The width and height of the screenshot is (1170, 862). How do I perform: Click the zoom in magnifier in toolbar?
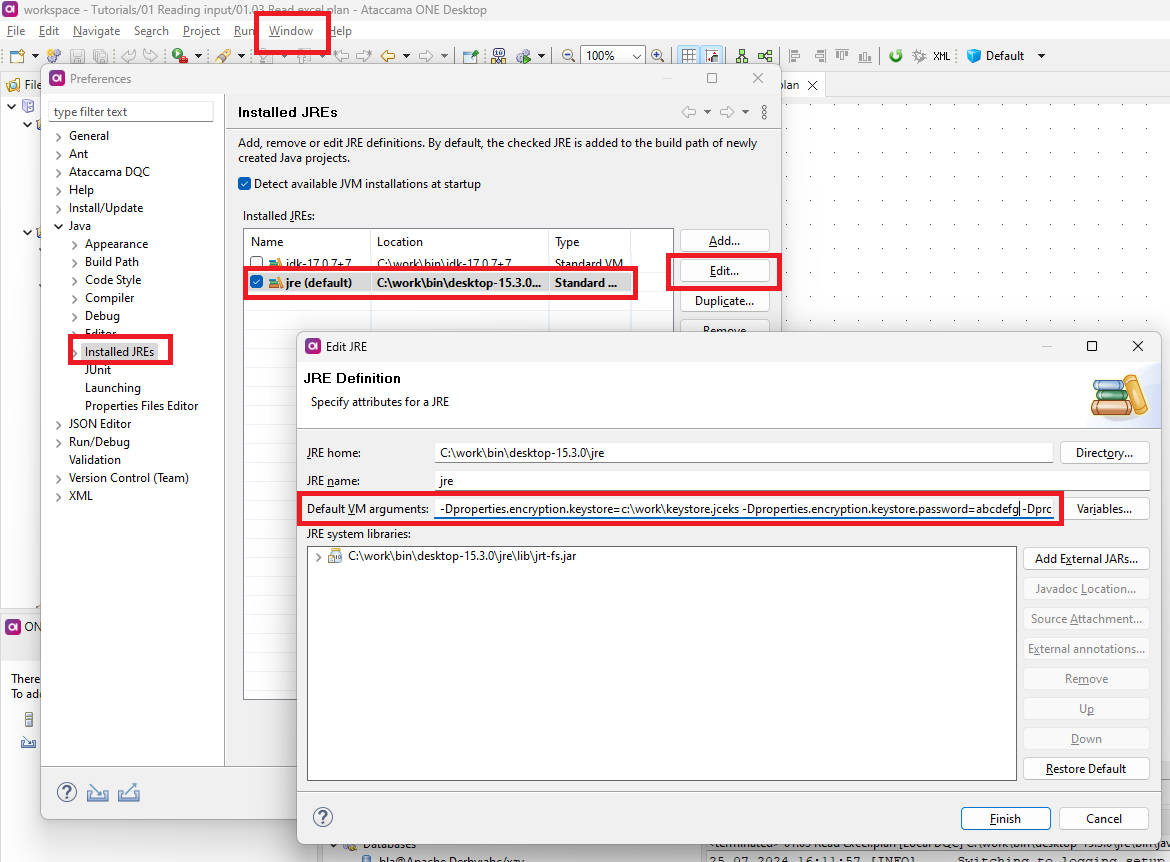tap(657, 56)
